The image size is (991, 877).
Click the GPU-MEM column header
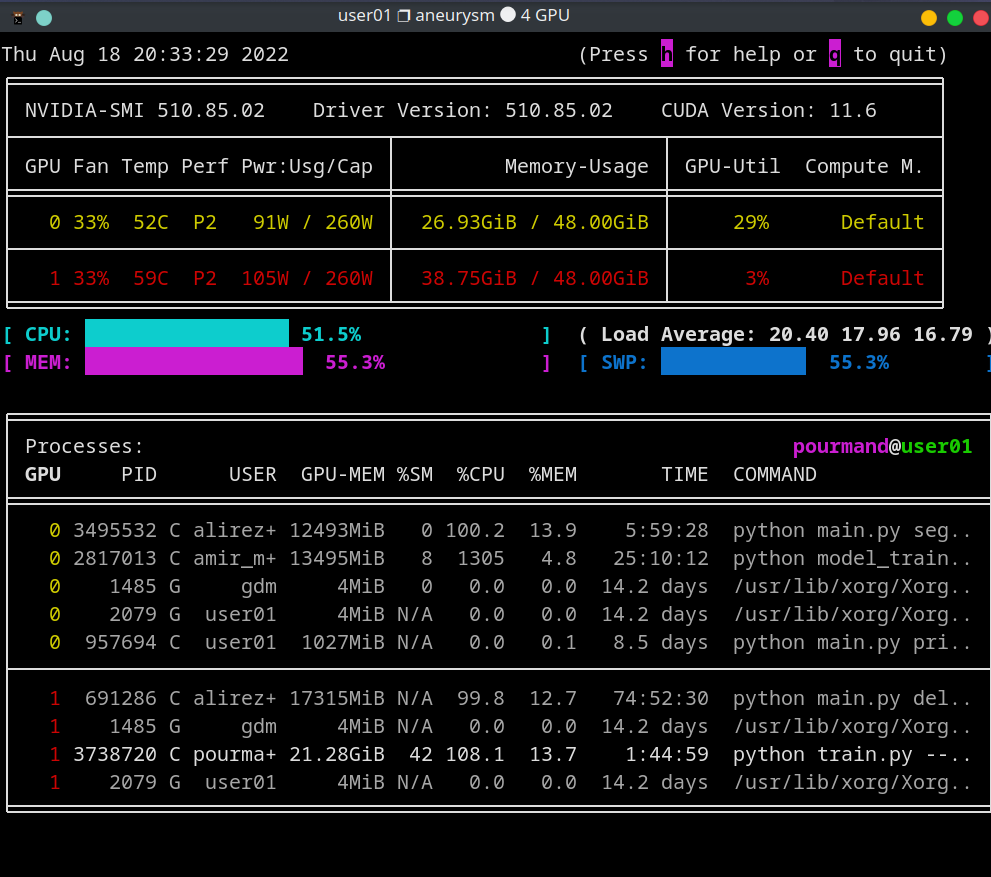342,474
